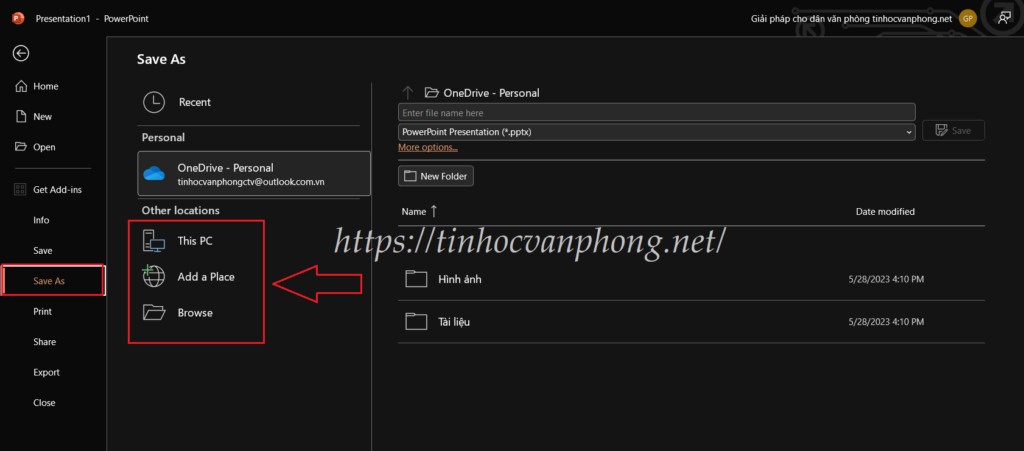Click the Home house icon

(x=21, y=86)
